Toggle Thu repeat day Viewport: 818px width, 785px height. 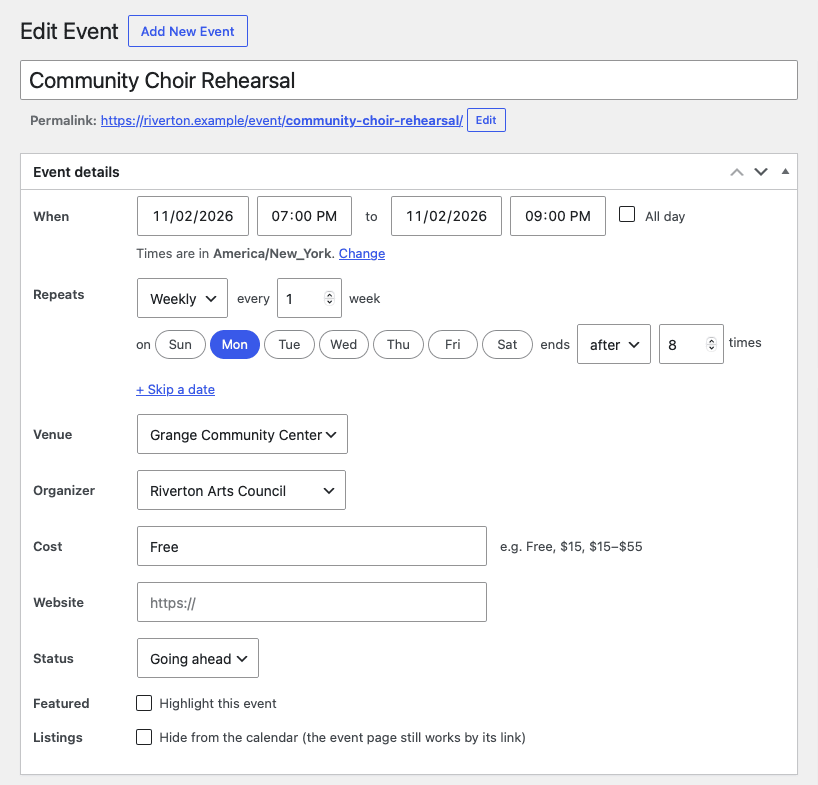[x=398, y=344]
